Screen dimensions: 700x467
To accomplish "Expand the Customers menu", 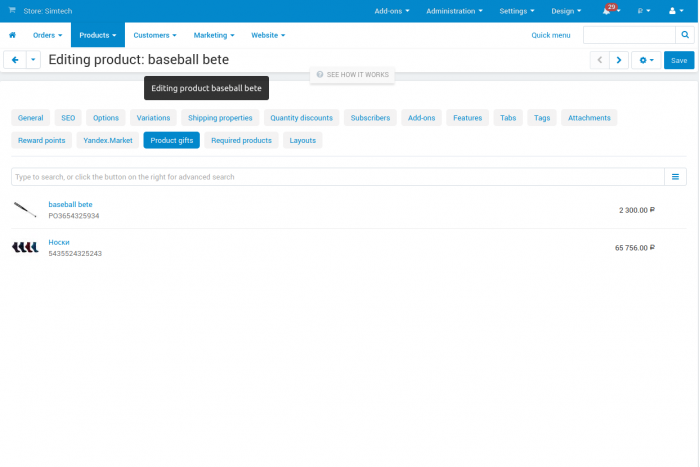I will point(155,35).
